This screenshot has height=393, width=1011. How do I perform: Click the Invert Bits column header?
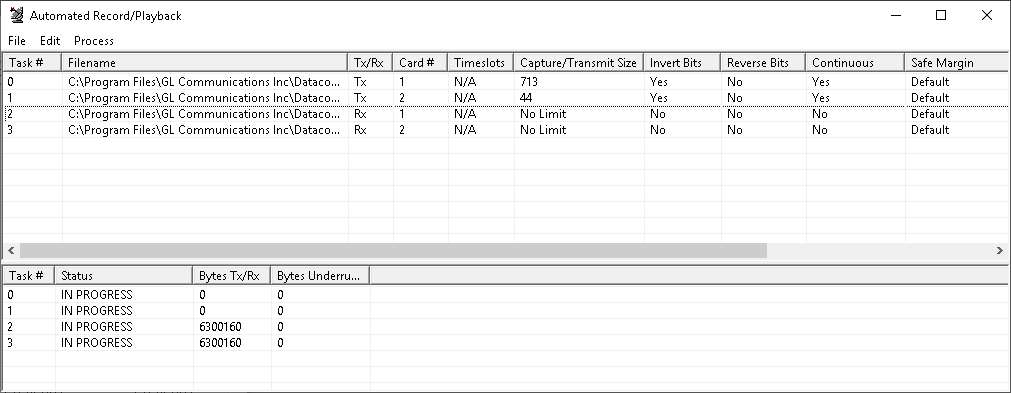tap(682, 62)
